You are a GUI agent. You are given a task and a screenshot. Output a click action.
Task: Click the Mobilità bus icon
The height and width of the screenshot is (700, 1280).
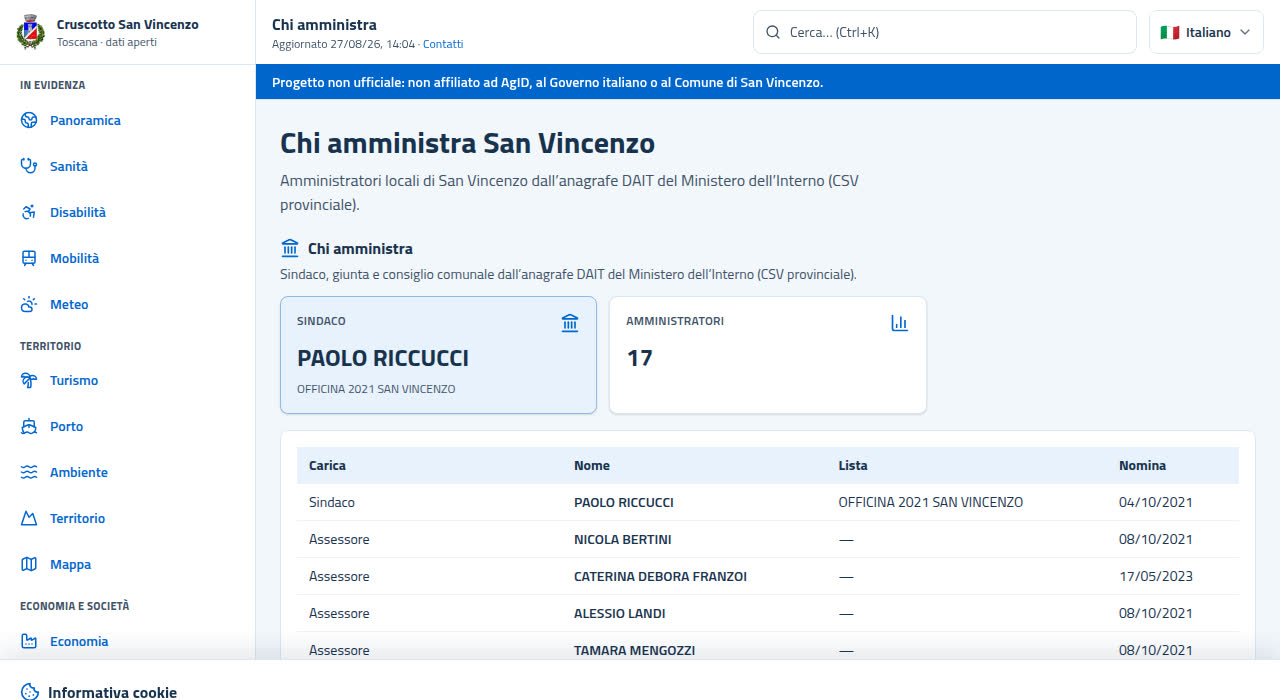(x=29, y=259)
